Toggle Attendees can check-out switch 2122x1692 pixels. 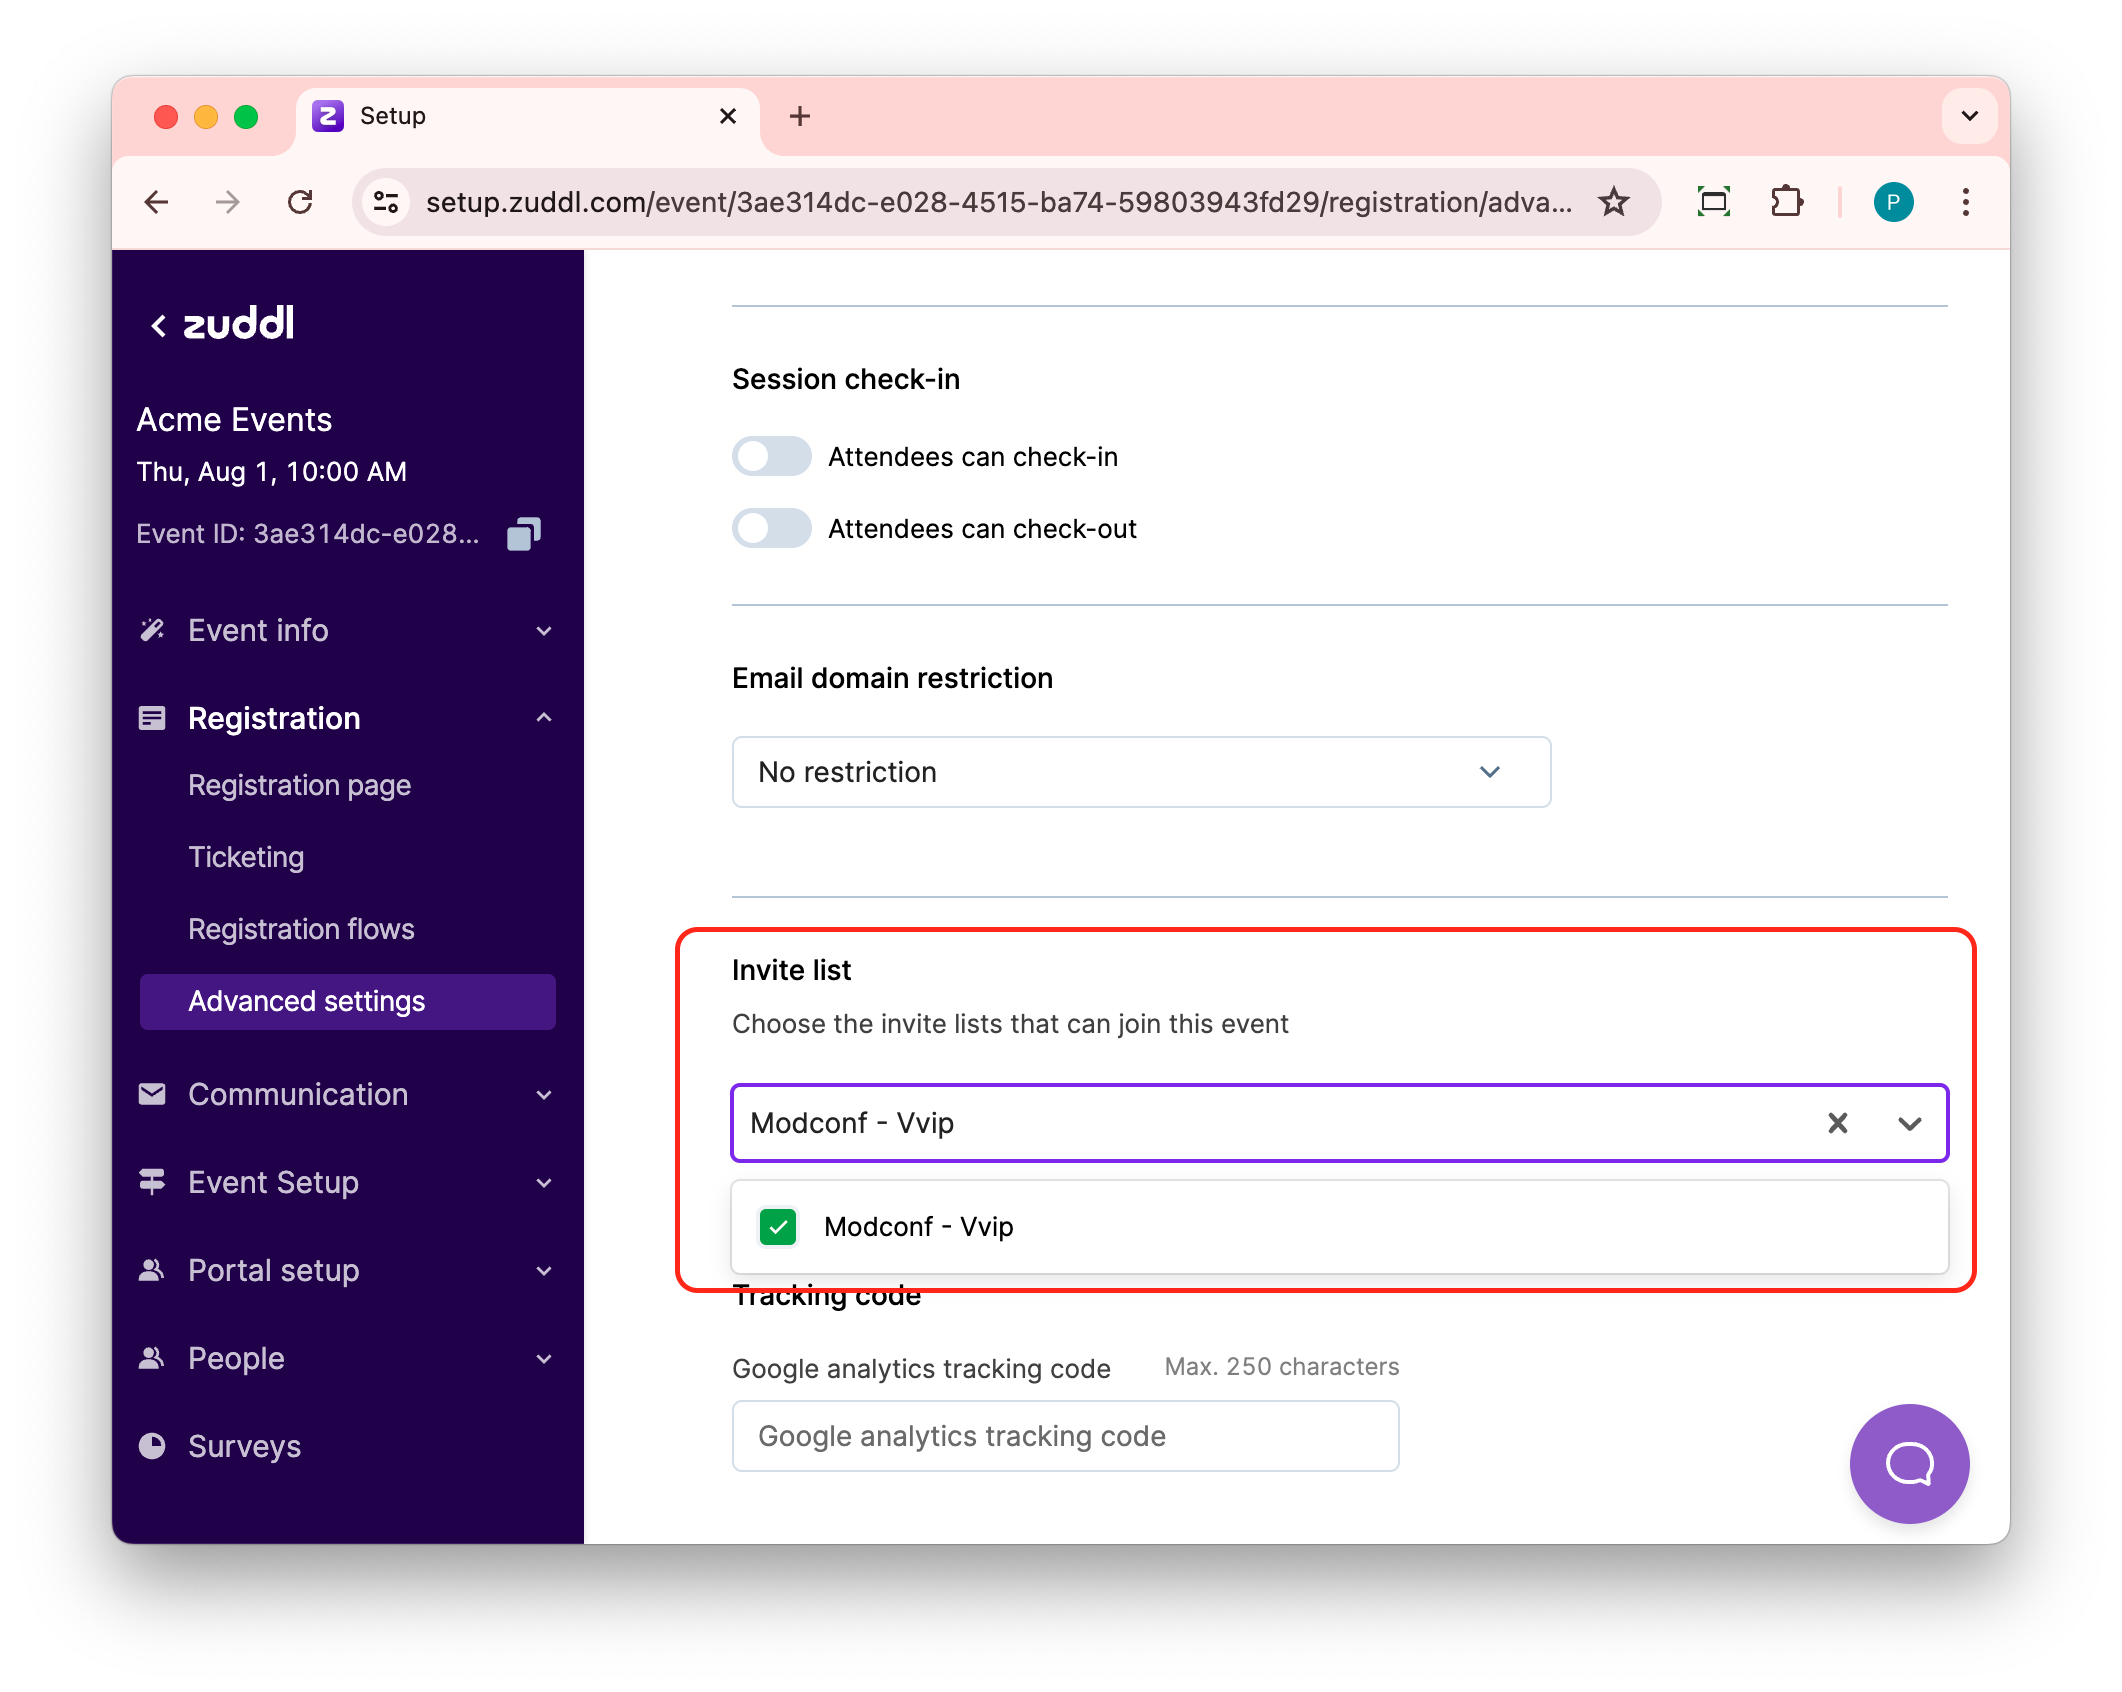point(771,529)
